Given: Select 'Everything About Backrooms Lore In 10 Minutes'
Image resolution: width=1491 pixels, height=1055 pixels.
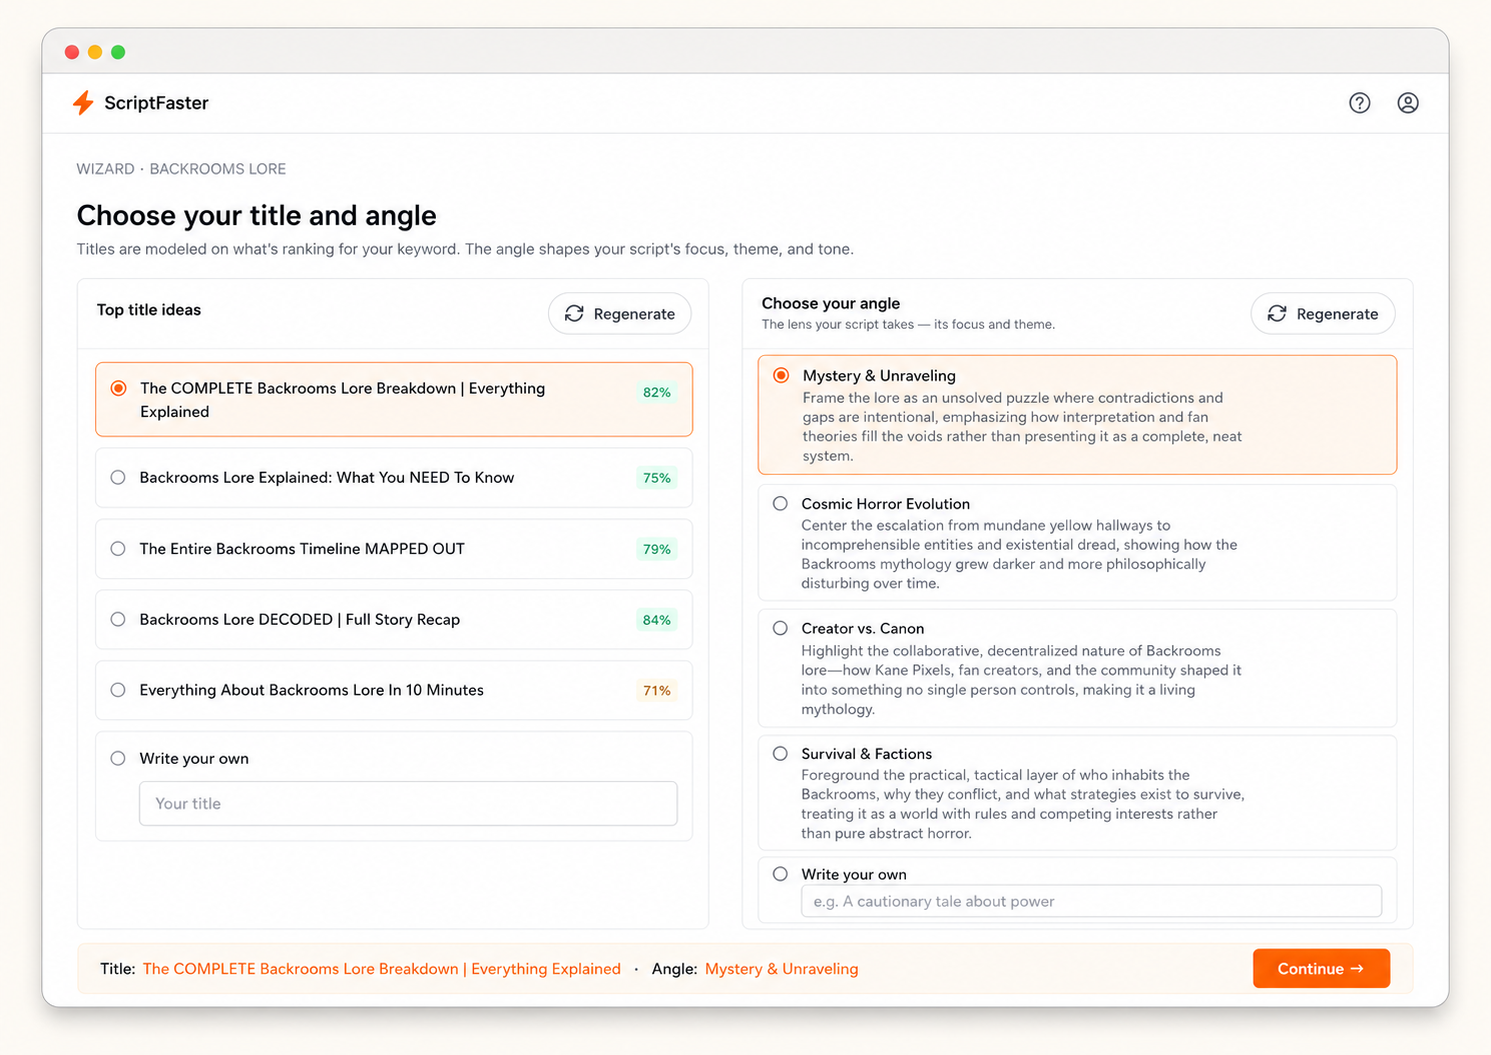Looking at the screenshot, I should pos(394,690).
